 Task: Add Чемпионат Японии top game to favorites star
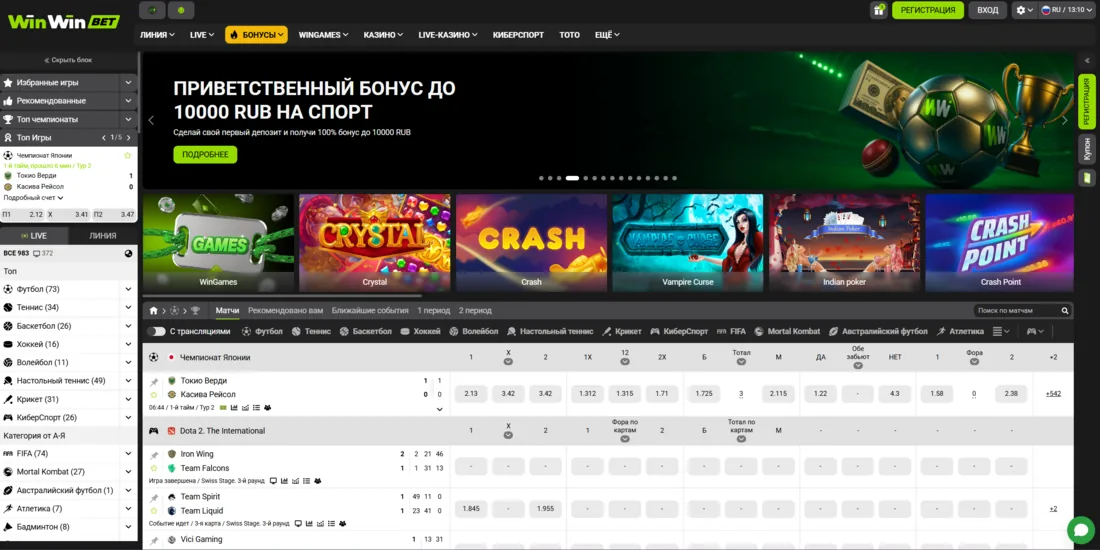click(128, 155)
